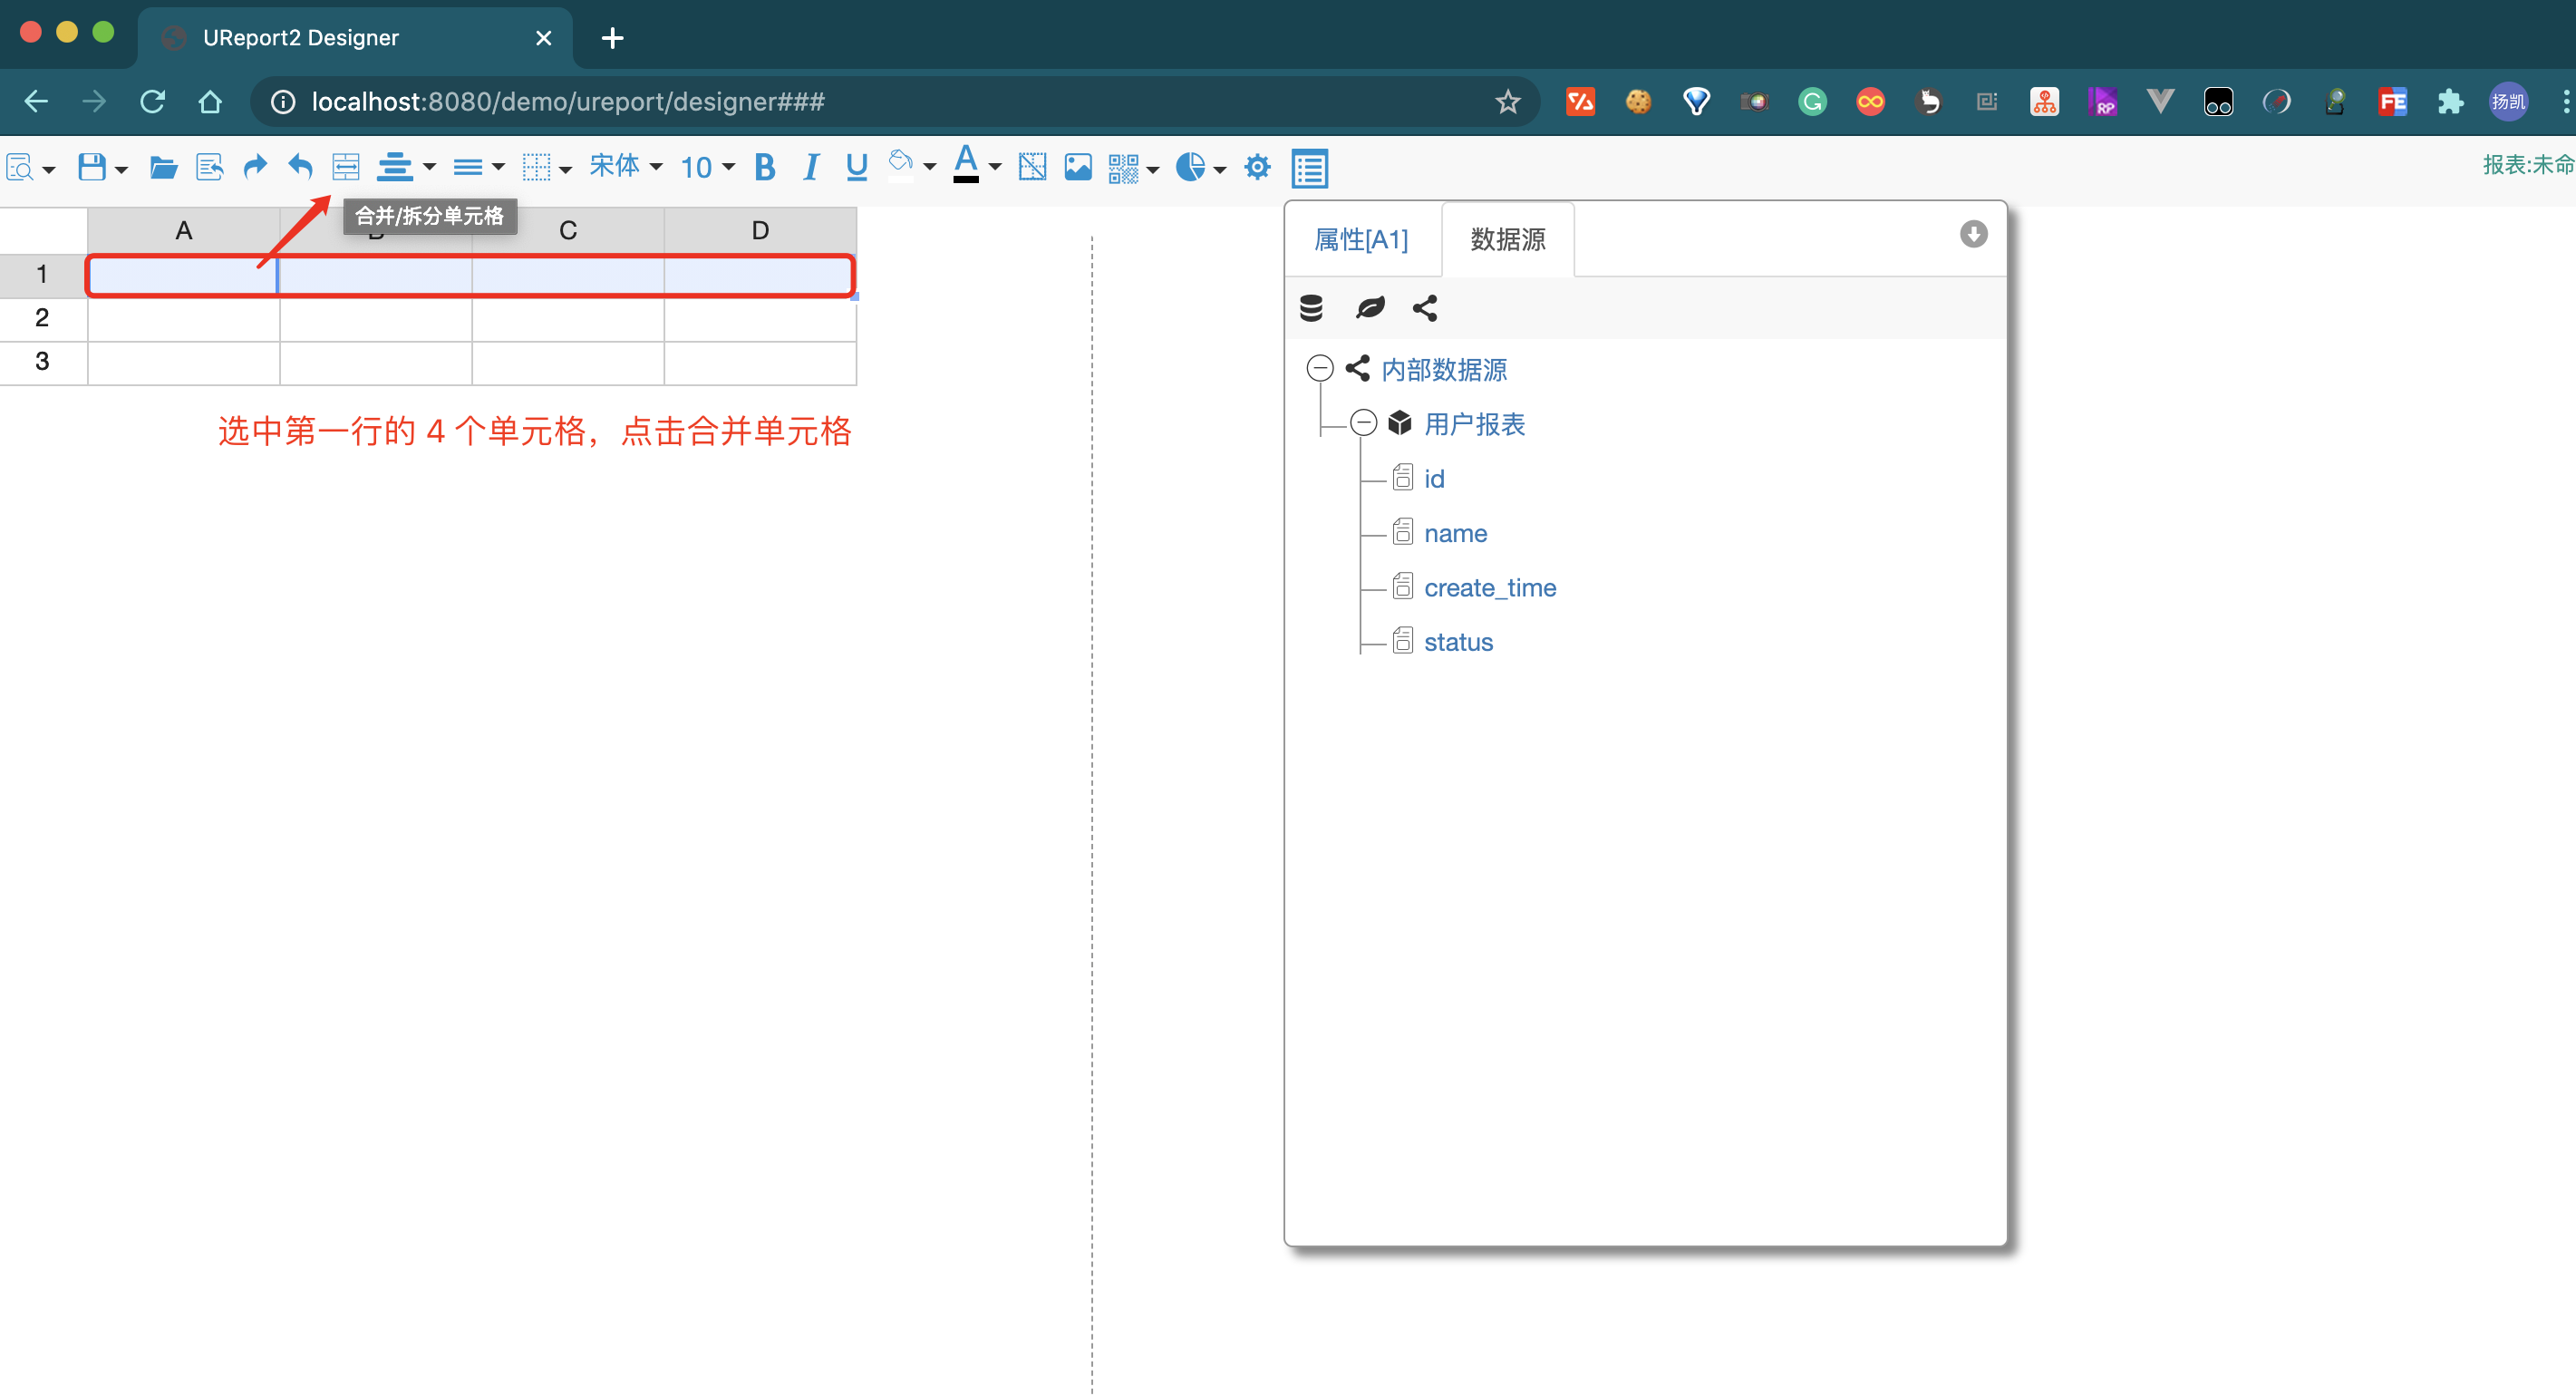Click the font color A icon
The image size is (2576, 1396).
966,165
